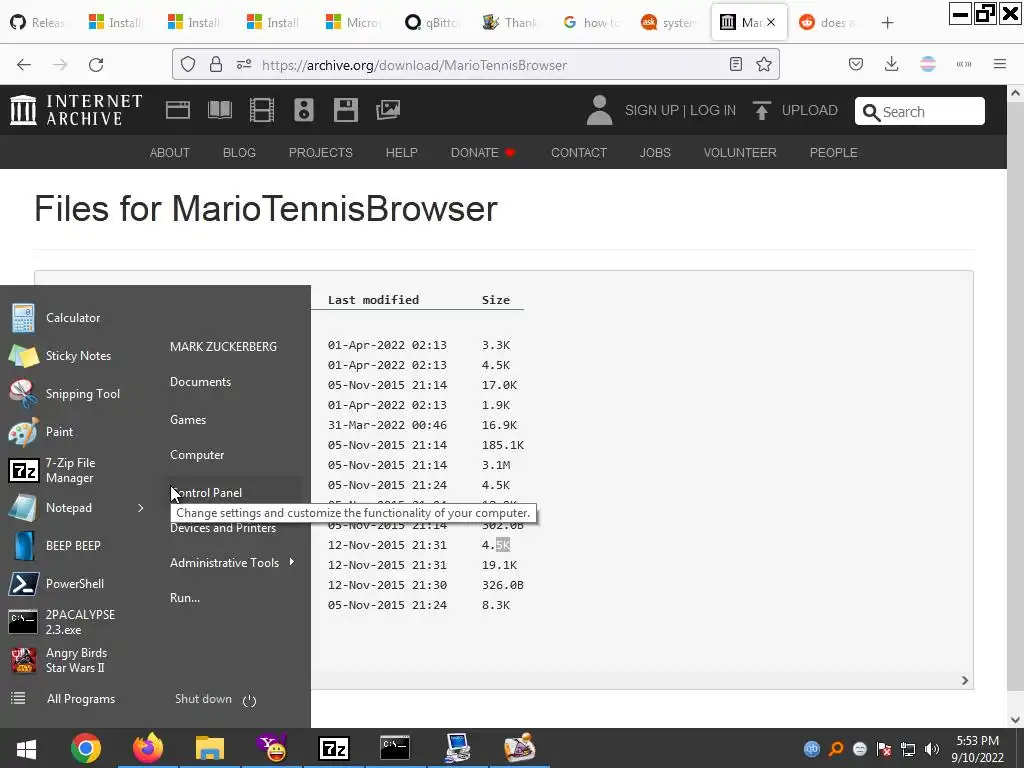Switch to the Releases GitHub tab
Screen dimensions: 1024x768
point(38,23)
